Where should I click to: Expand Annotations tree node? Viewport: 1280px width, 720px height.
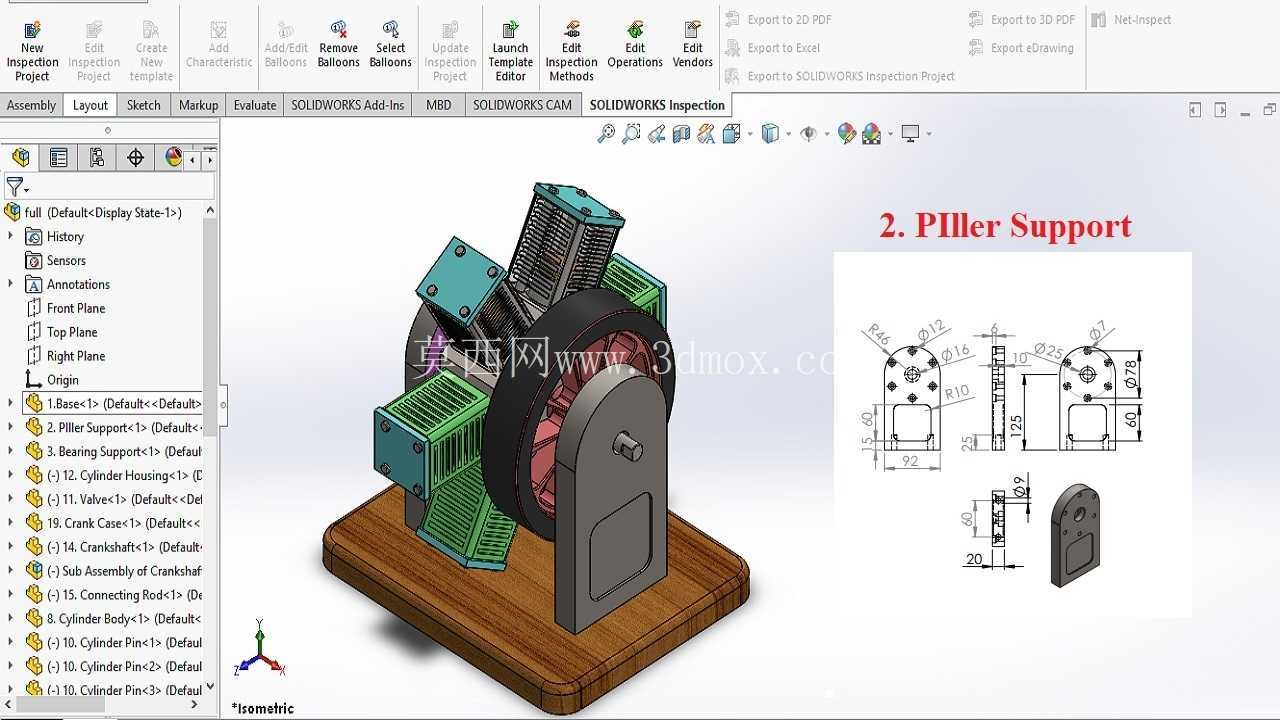[x=11, y=284]
